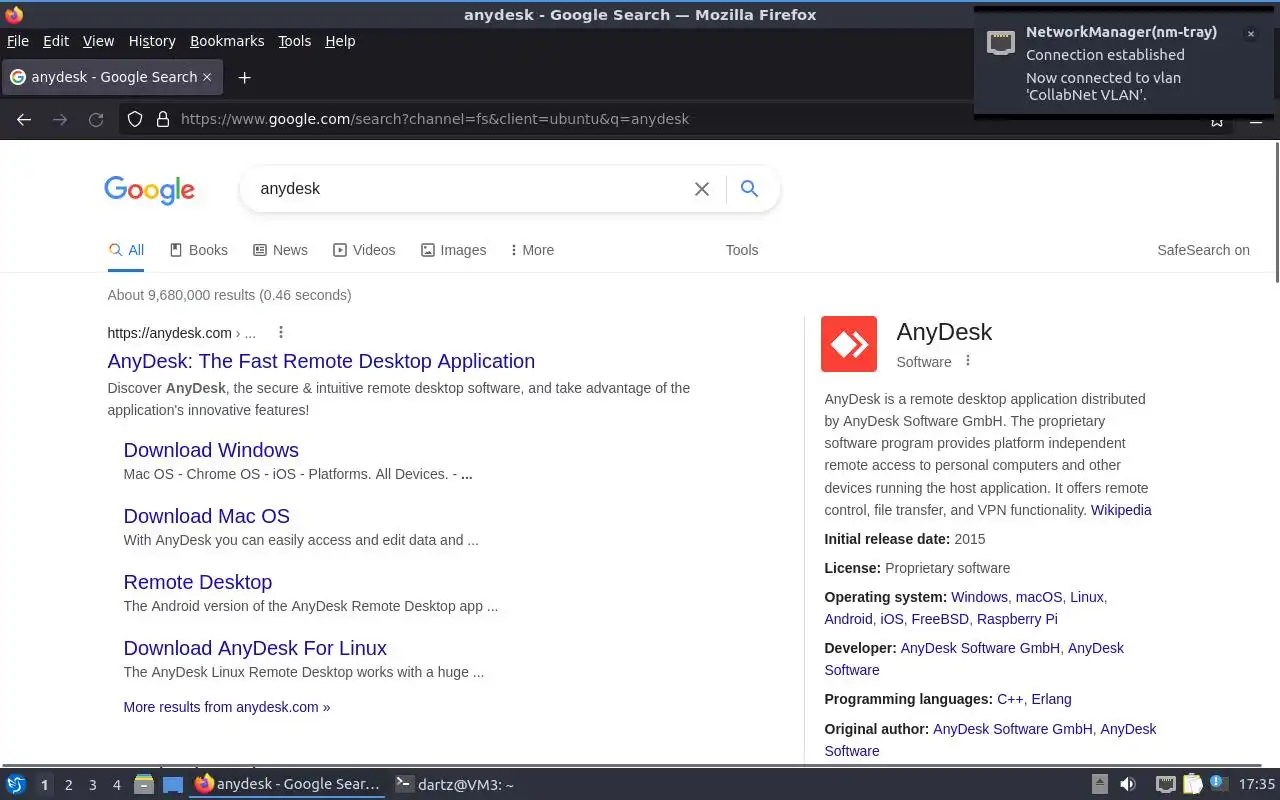Clear the search box with X icon
1280x800 pixels.
702,189
